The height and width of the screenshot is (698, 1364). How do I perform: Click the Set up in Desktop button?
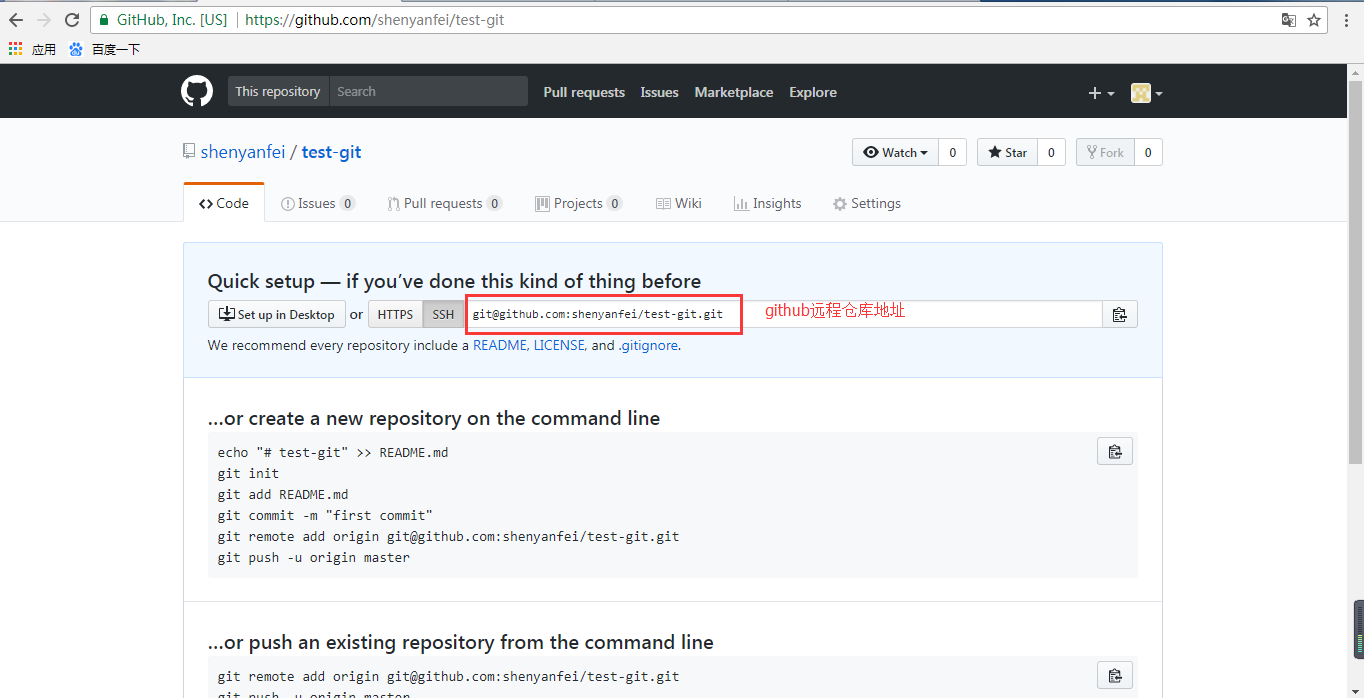[277, 314]
